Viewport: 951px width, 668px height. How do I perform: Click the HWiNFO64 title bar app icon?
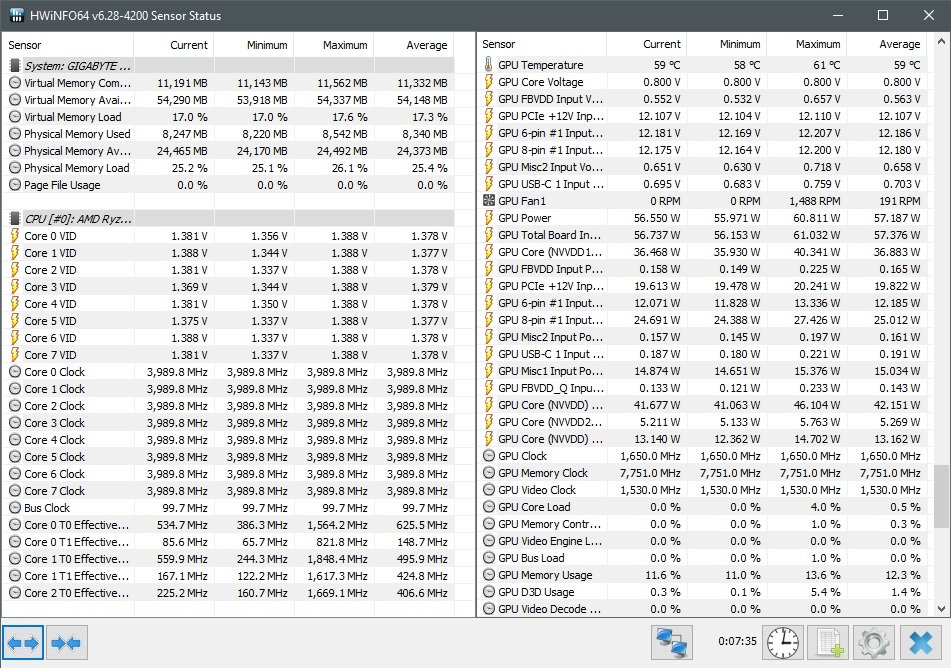tap(17, 15)
